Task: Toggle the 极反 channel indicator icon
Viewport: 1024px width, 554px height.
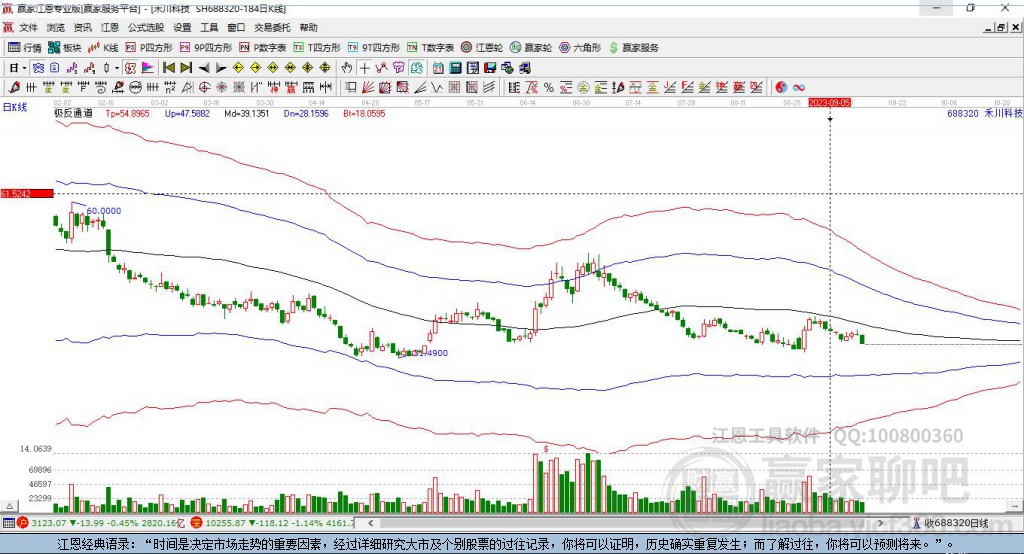Action: point(130,68)
